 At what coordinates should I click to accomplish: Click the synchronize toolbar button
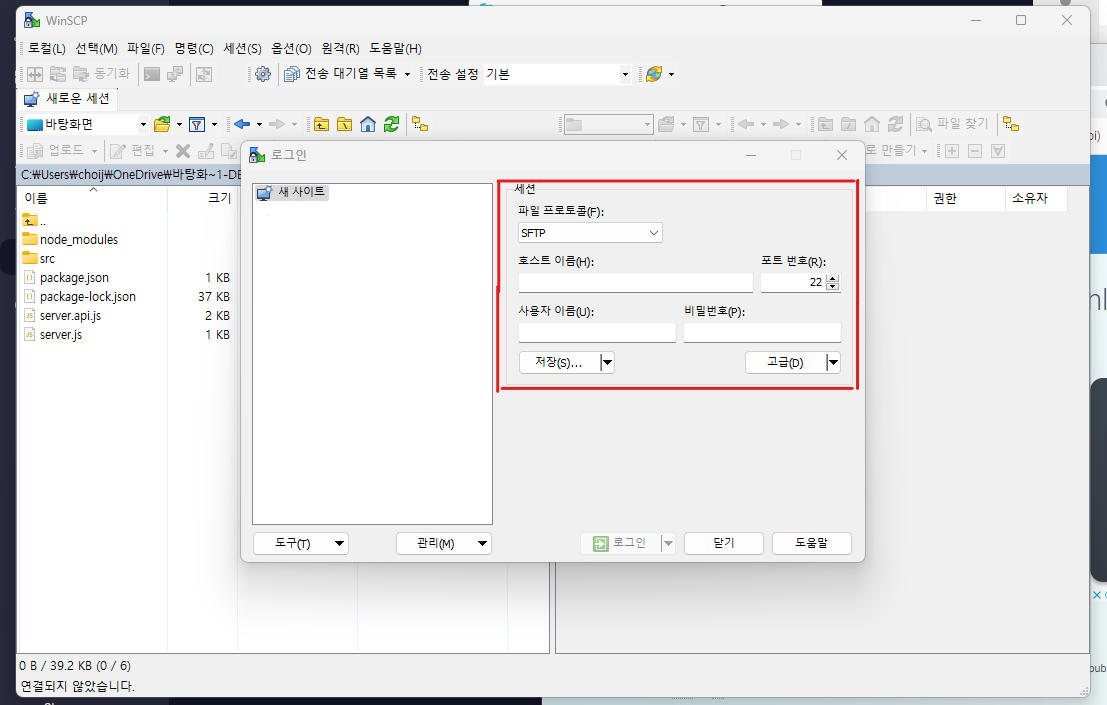tap(102, 74)
